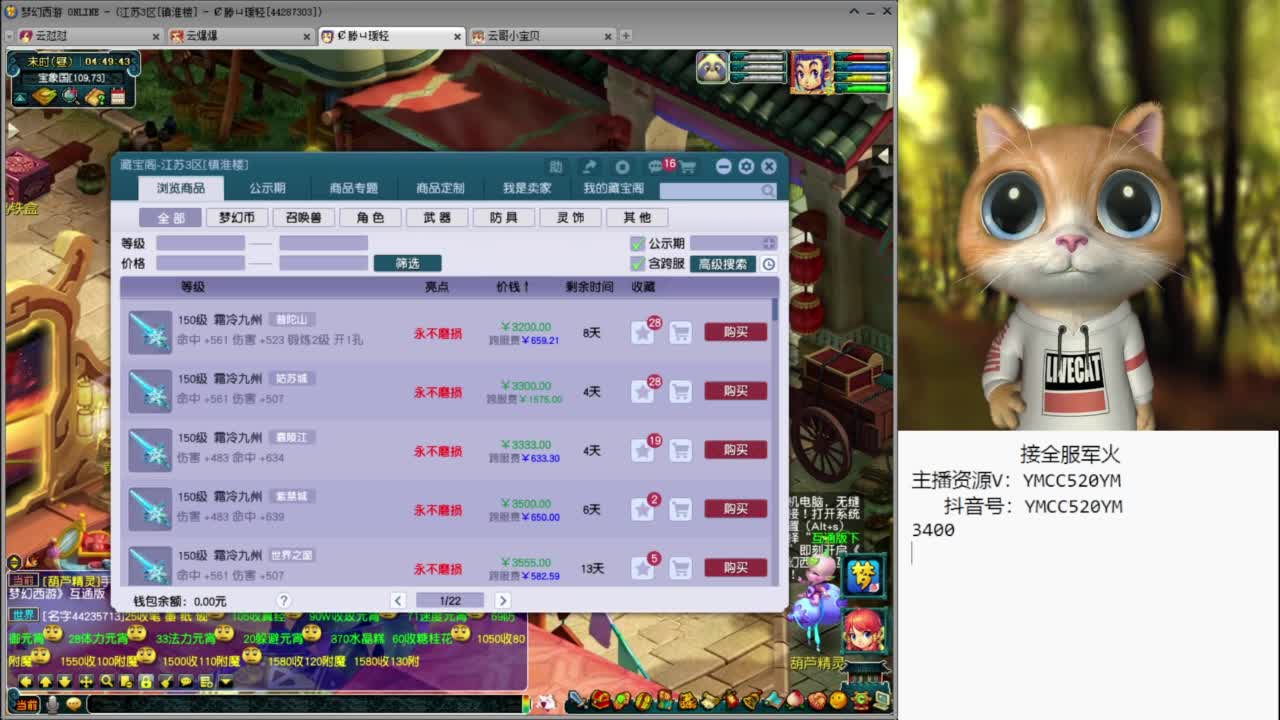This screenshot has height=720, width=1280.
Task: Filter by 防具 category
Action: 503,217
